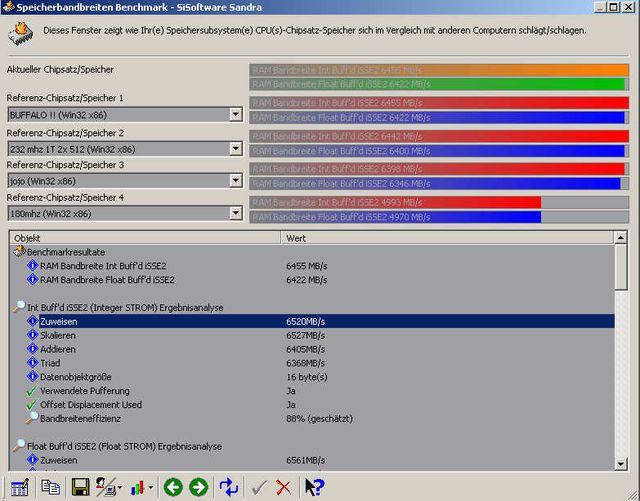Open the options table editor icon
Viewport: 640px width, 501px height.
20,487
